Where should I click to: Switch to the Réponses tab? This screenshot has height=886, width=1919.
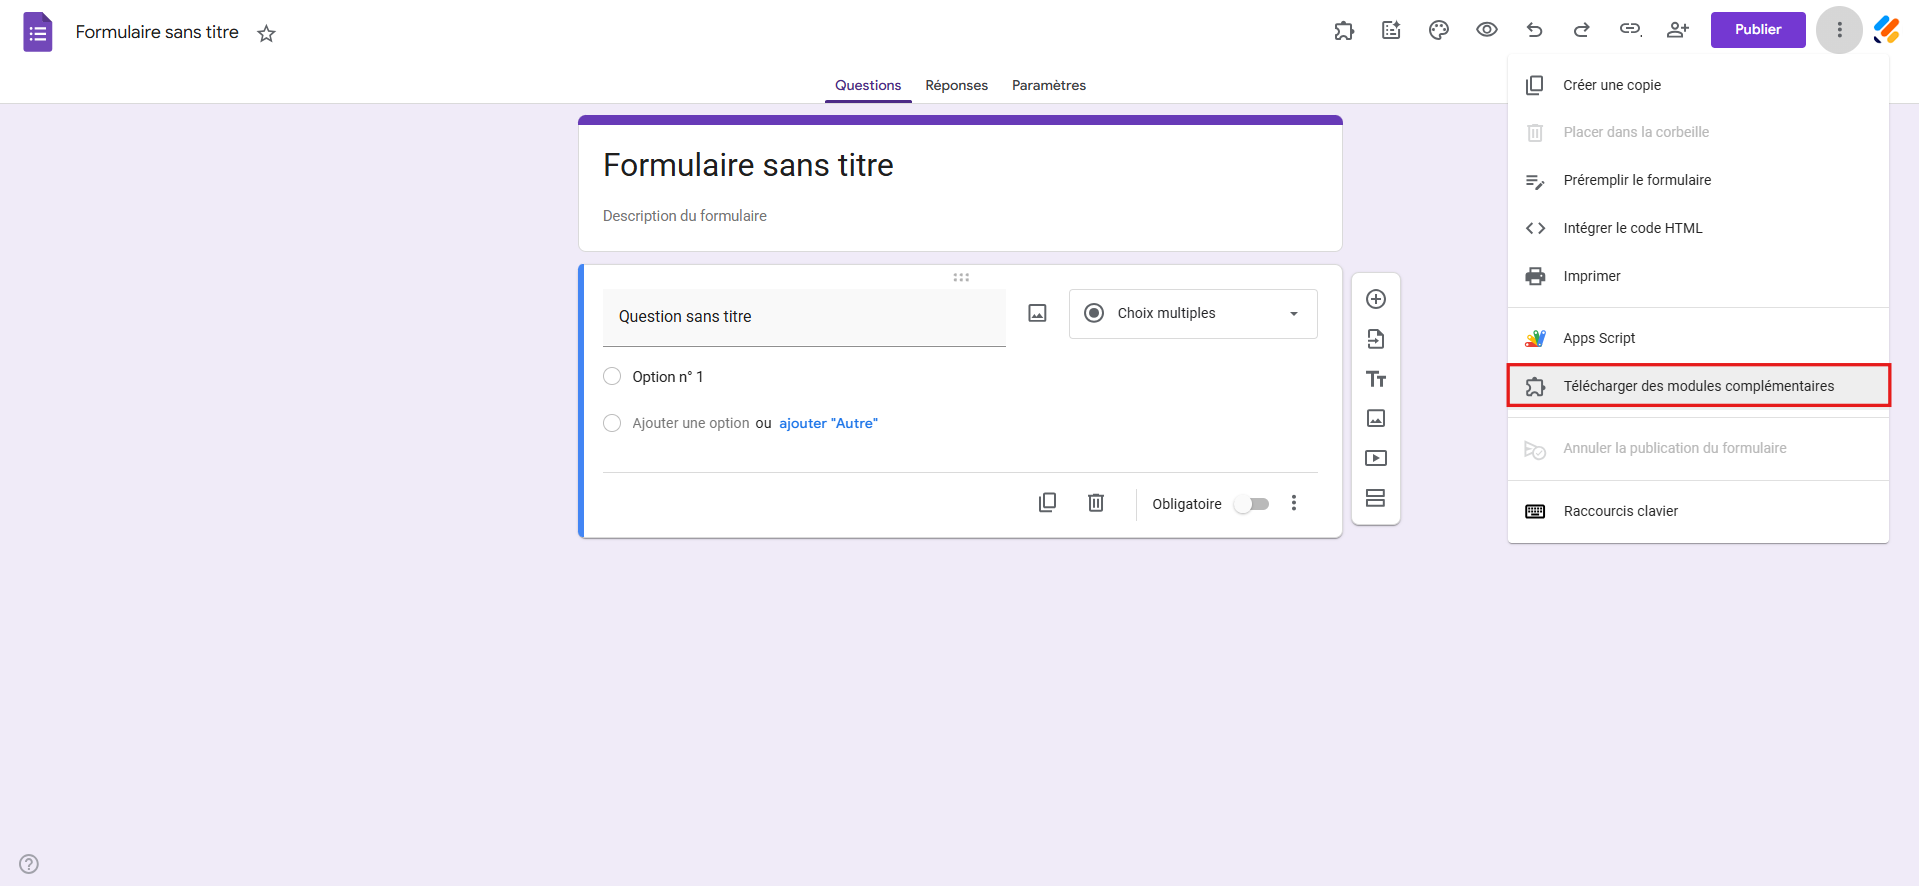pos(956,85)
